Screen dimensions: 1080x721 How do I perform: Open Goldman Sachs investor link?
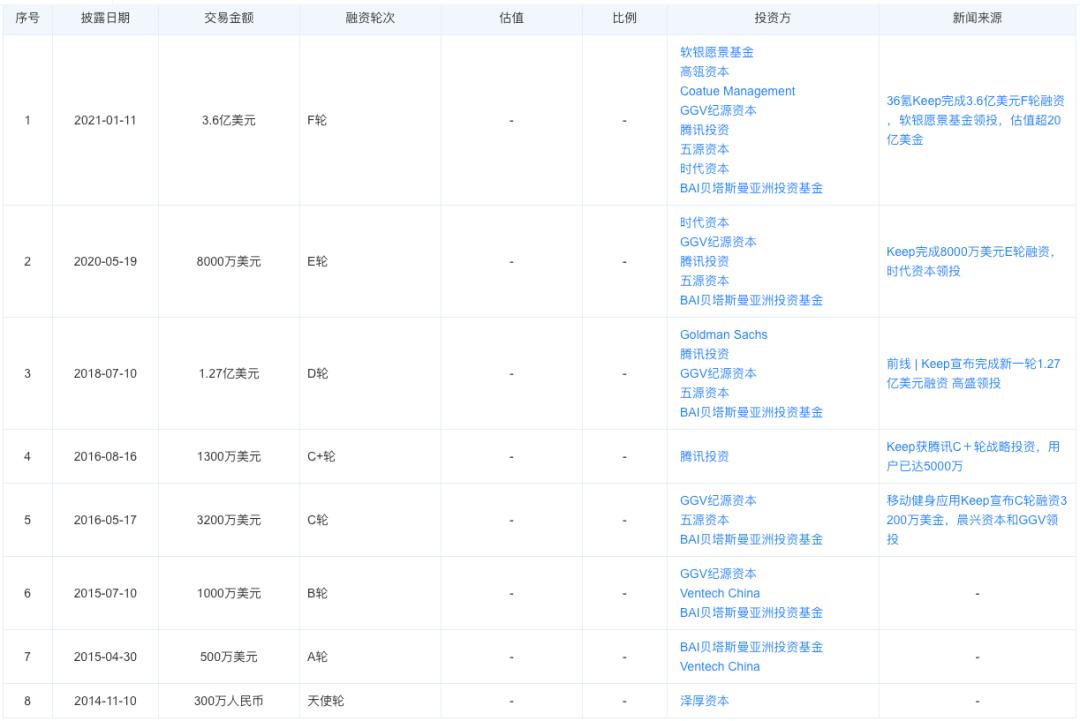tap(723, 335)
